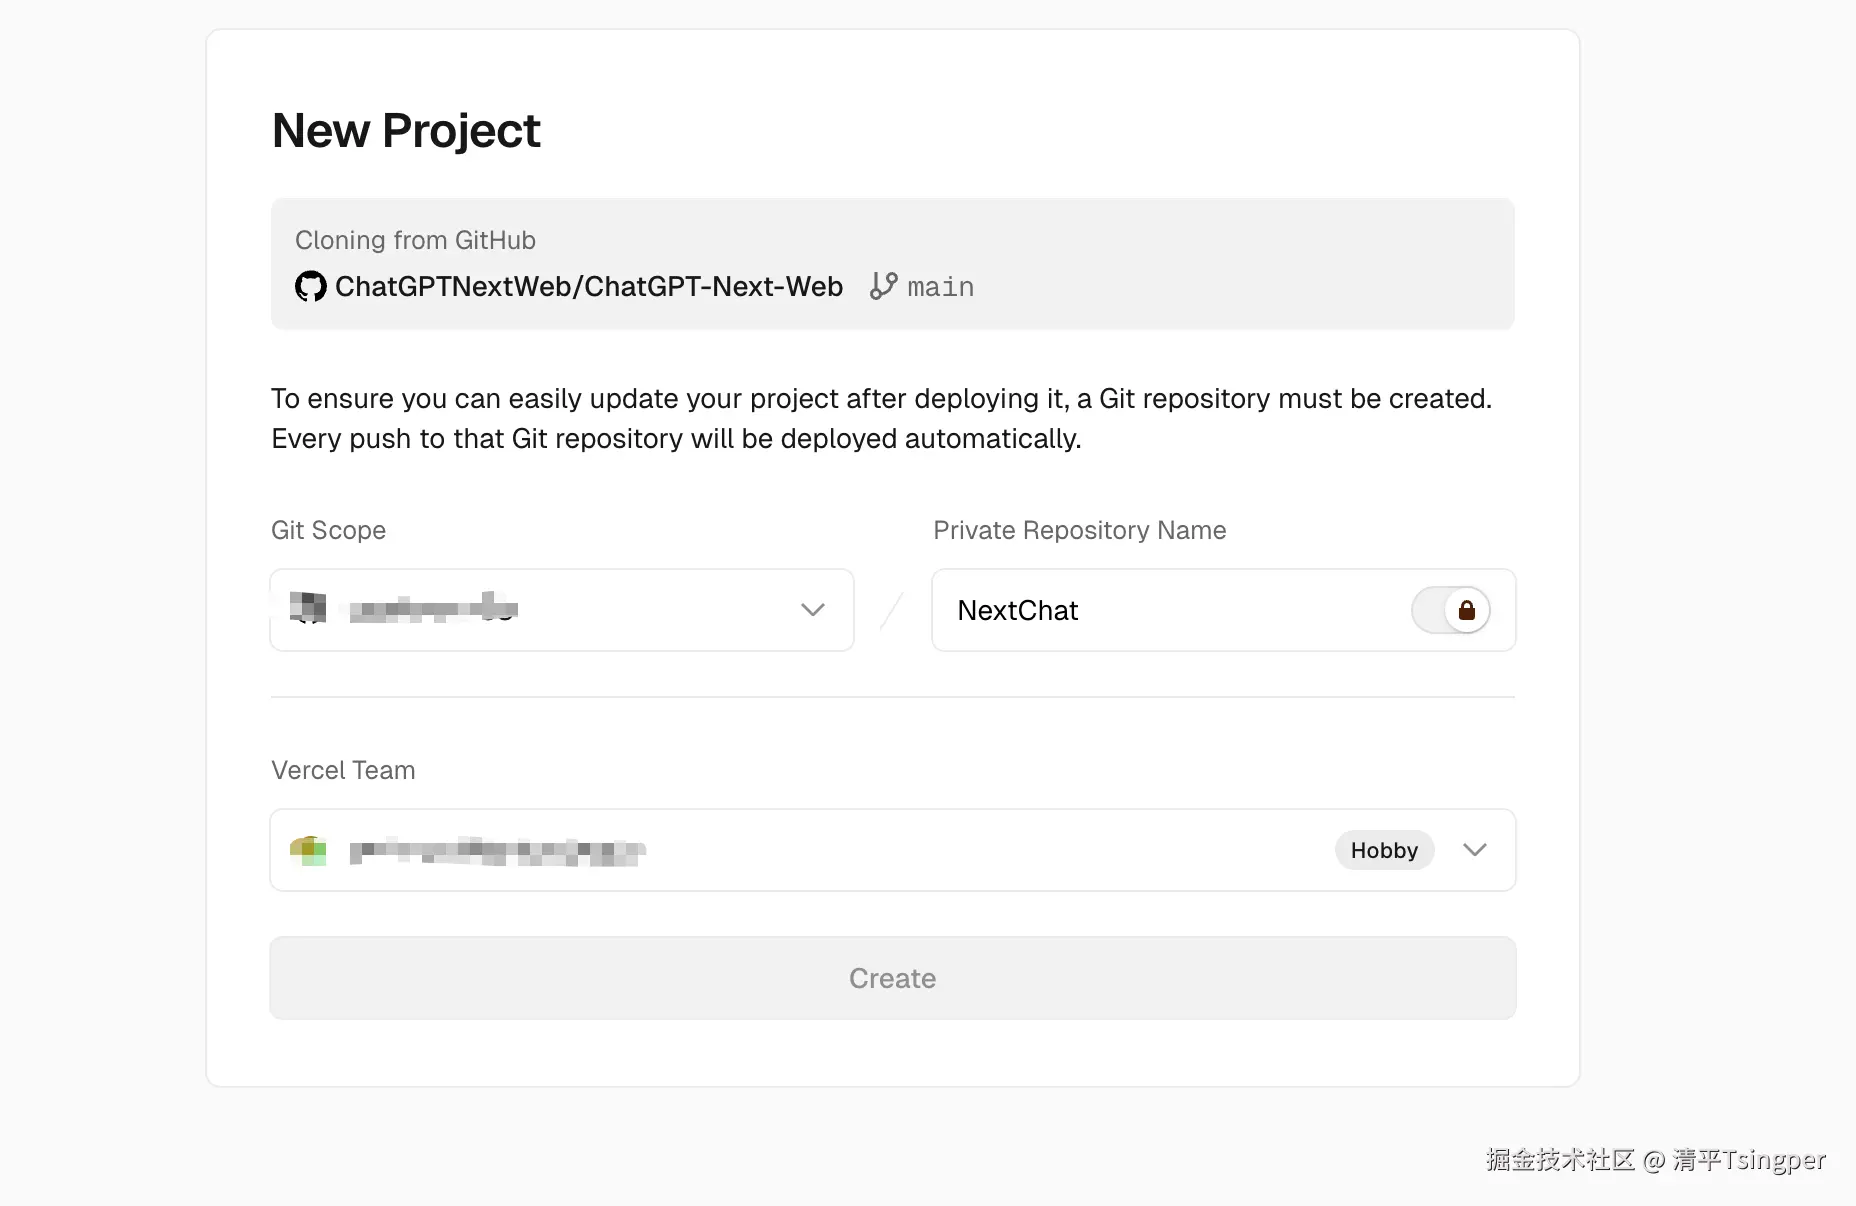Click the Private Repository Name input field
This screenshot has width=1856, height=1206.
pos(1170,610)
